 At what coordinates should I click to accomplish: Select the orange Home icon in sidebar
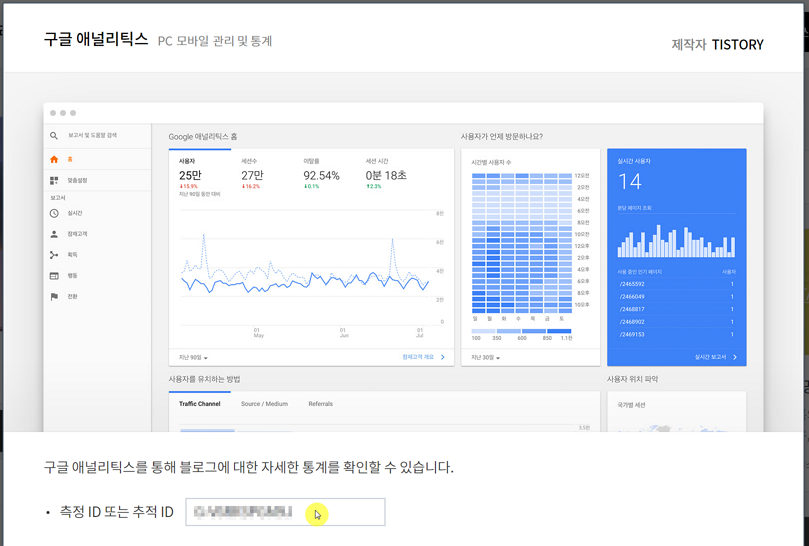point(54,159)
